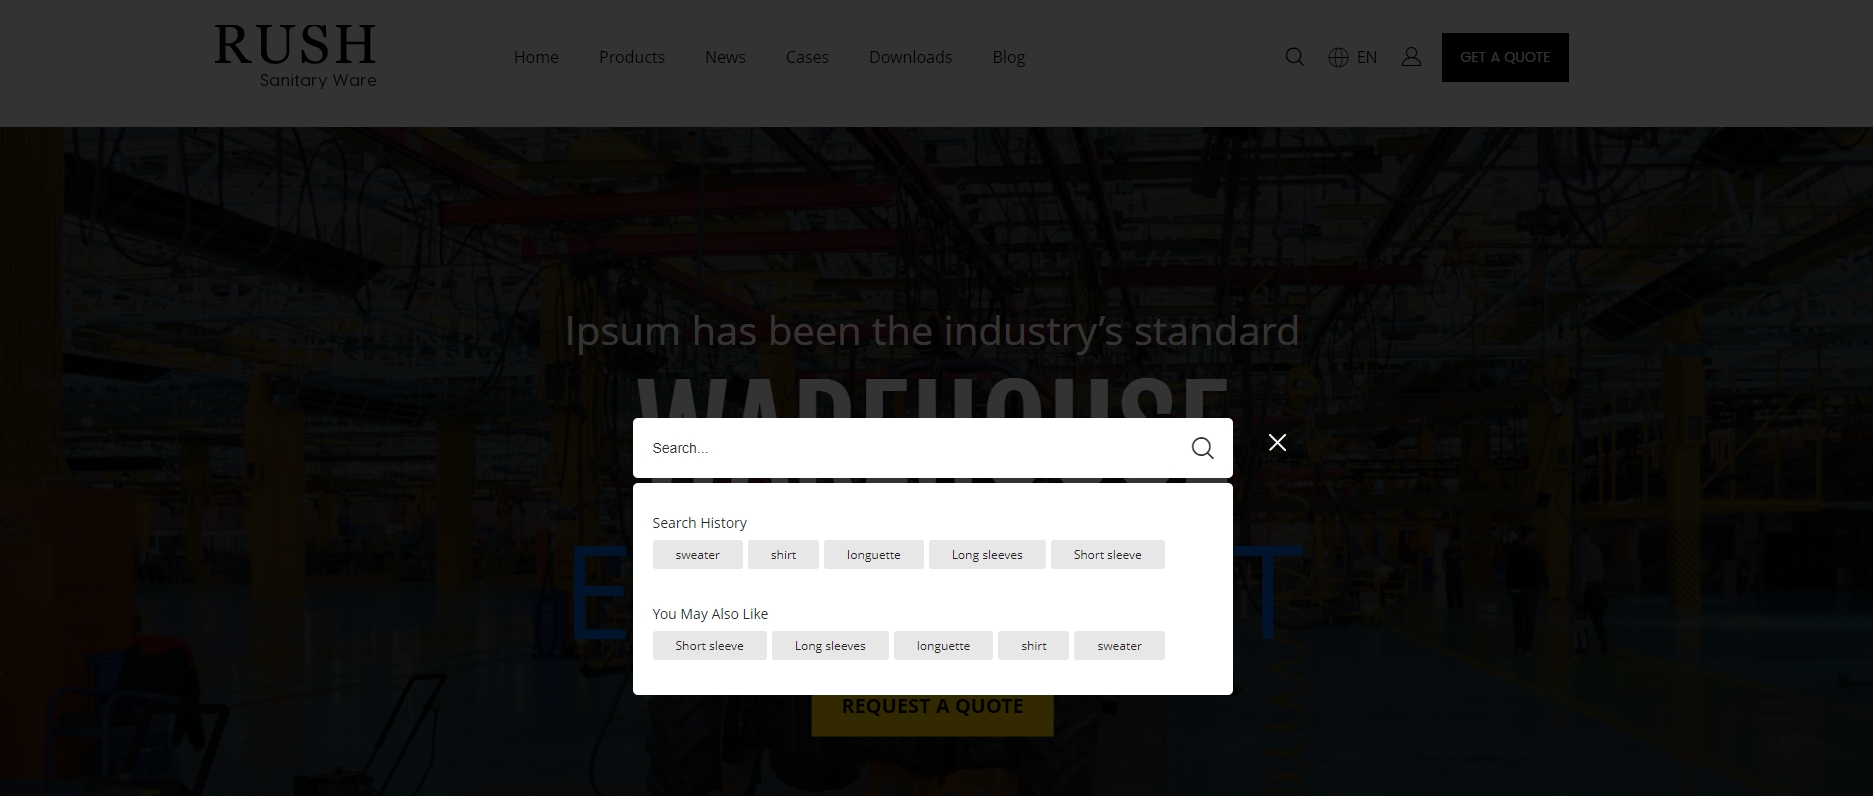The width and height of the screenshot is (1873, 796).
Task: Select 'shirt' in Search History
Action: pos(783,555)
